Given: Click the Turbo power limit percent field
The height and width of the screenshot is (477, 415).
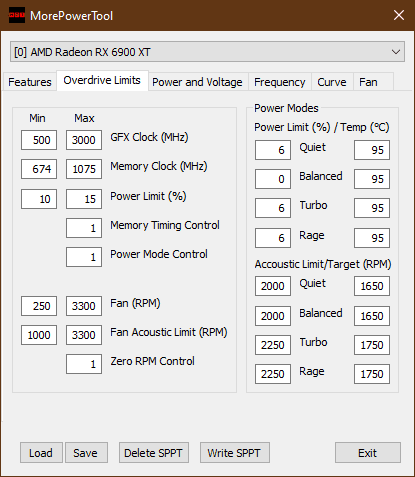Looking at the screenshot, I should [273, 208].
